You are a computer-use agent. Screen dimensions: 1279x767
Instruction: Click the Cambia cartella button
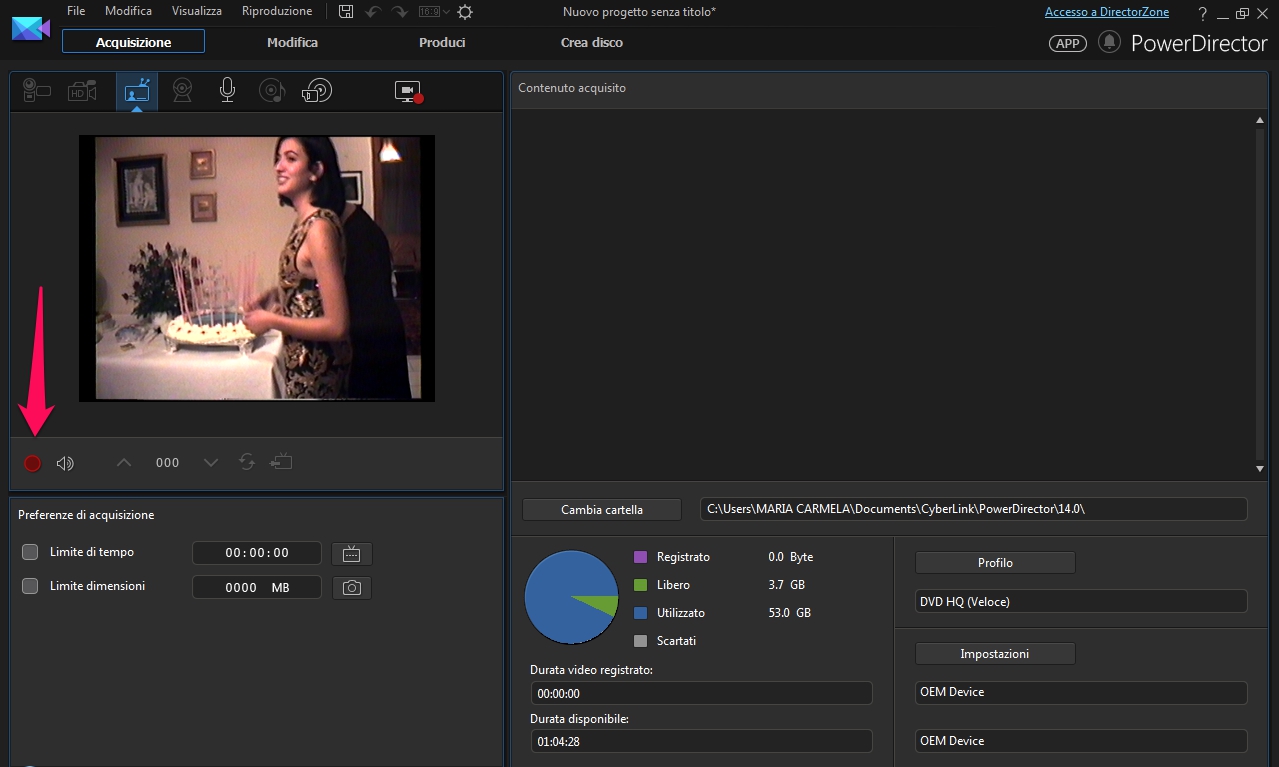[x=601, y=509]
